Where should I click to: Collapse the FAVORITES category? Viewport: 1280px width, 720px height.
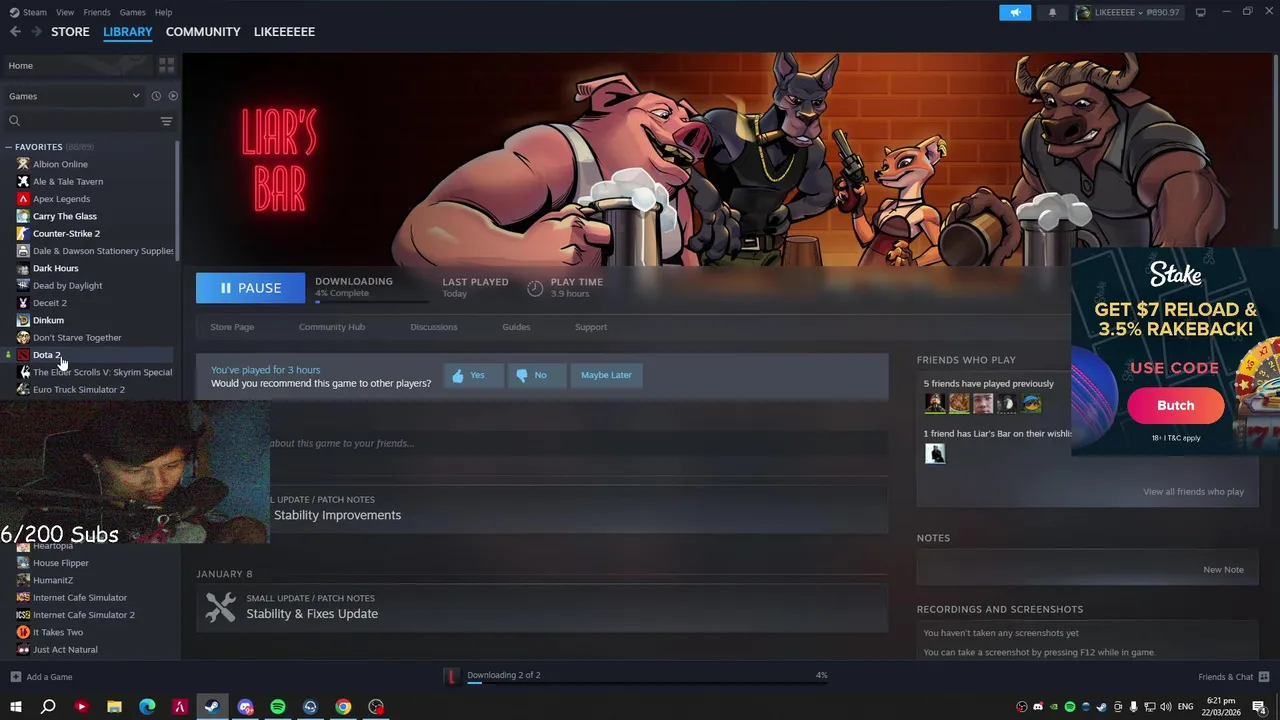click(8, 147)
